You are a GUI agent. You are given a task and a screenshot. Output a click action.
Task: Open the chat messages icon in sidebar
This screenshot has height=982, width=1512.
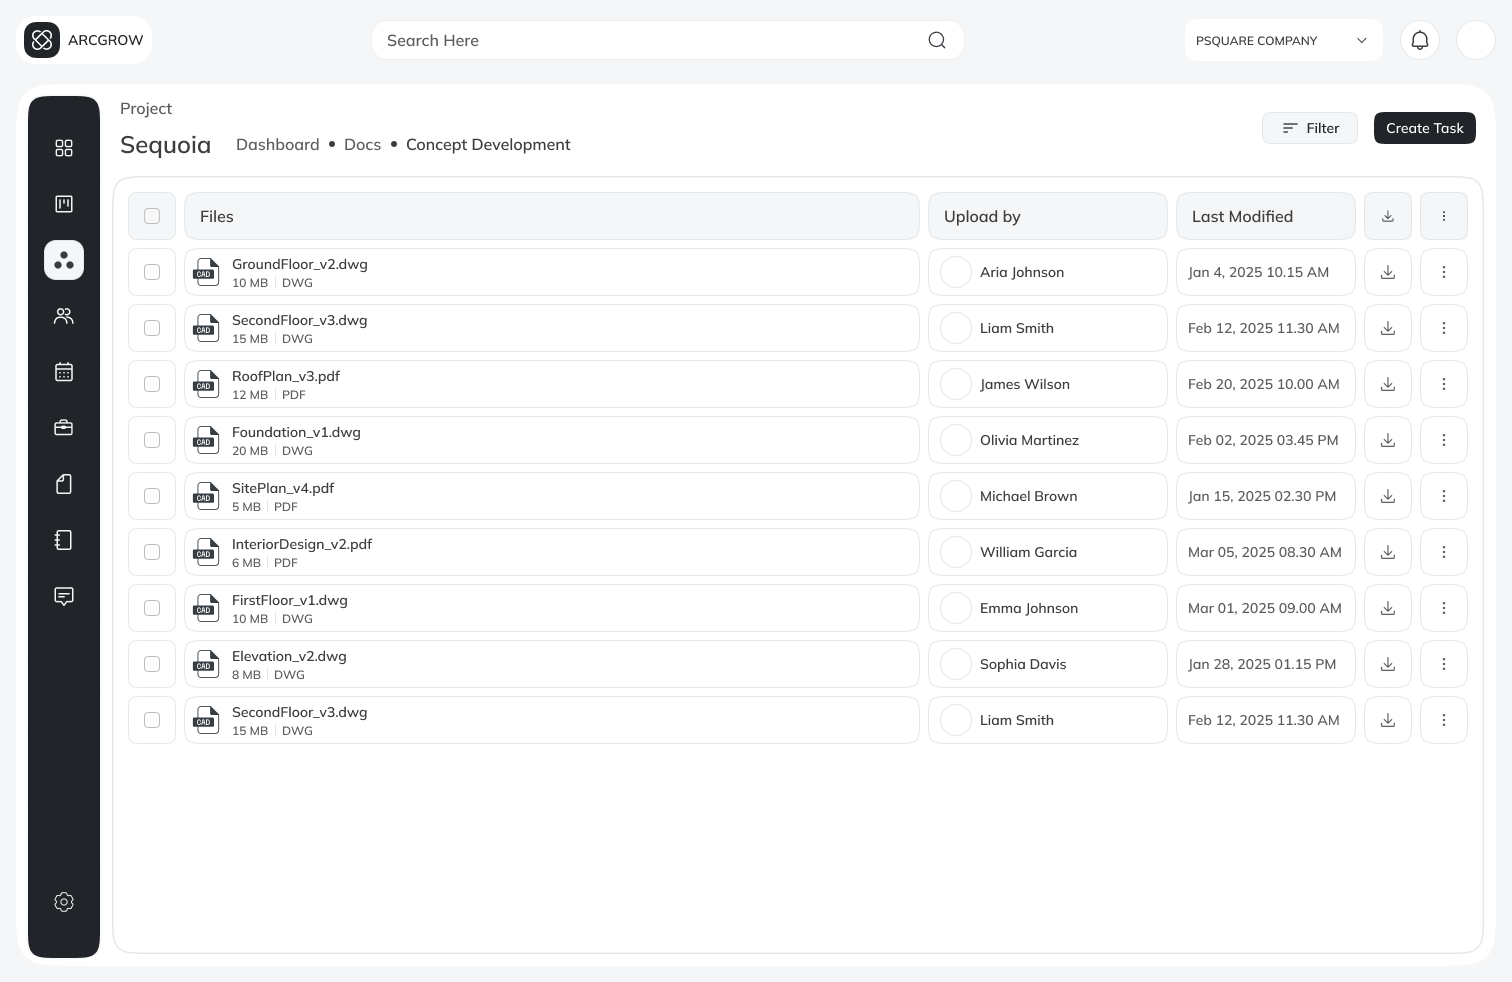click(64, 596)
